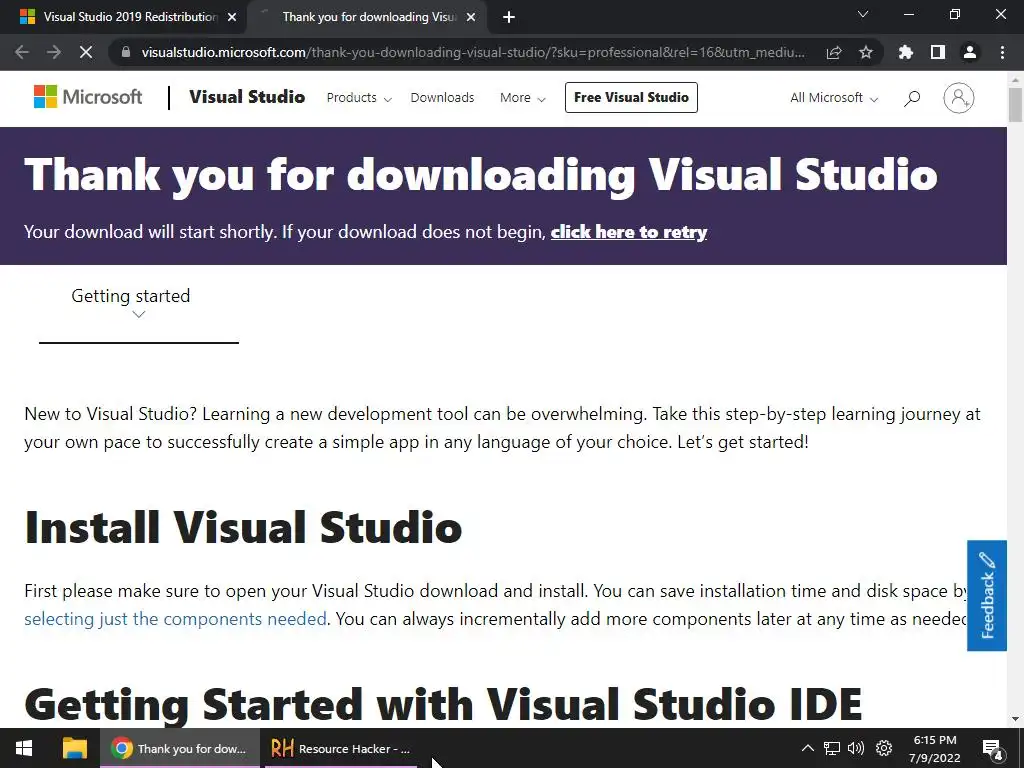Open Chrome three-dot menu
1024x768 pixels.
pos(1002,52)
